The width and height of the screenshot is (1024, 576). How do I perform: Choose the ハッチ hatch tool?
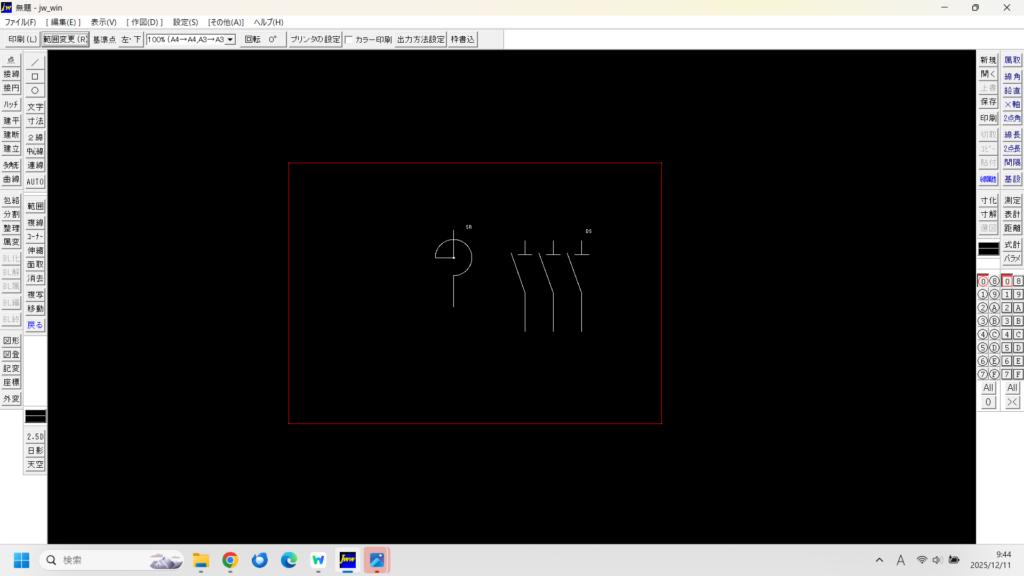click(x=11, y=105)
